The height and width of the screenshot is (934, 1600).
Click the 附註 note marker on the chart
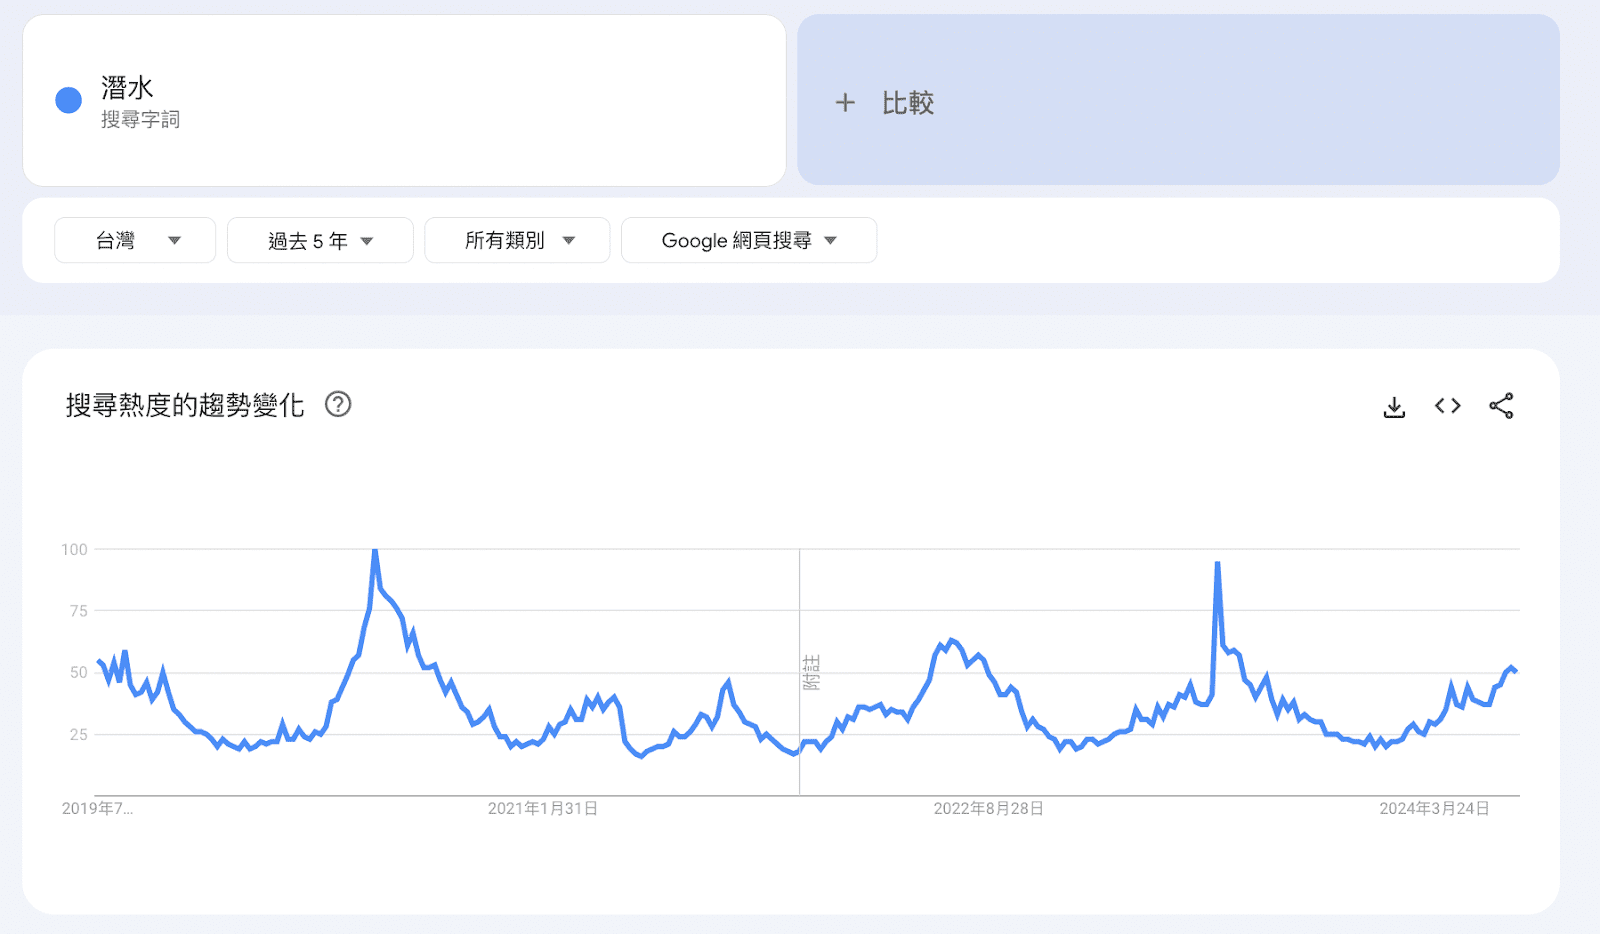pyautogui.click(x=811, y=672)
